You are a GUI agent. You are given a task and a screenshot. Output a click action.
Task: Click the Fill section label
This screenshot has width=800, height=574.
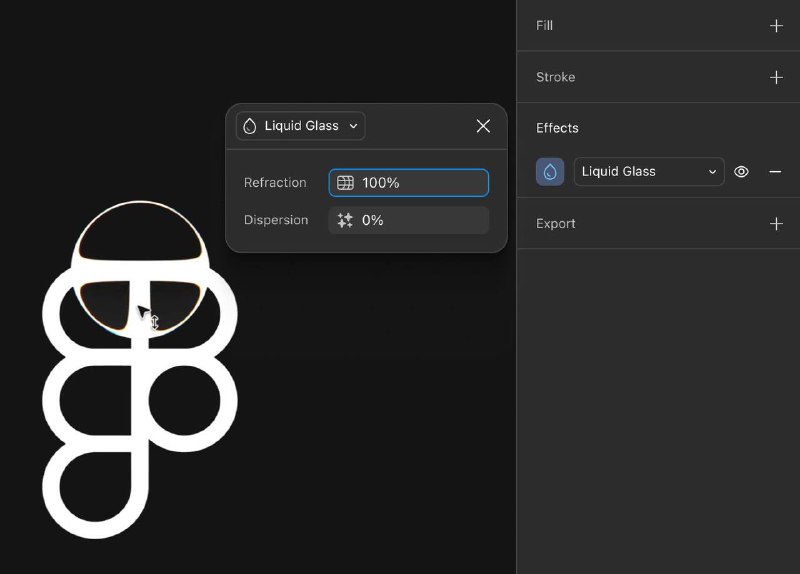tap(544, 26)
